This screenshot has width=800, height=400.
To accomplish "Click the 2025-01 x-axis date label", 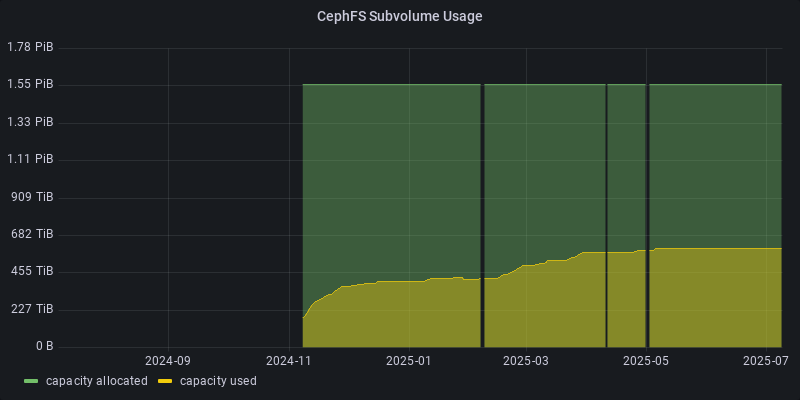I will (x=409, y=361).
